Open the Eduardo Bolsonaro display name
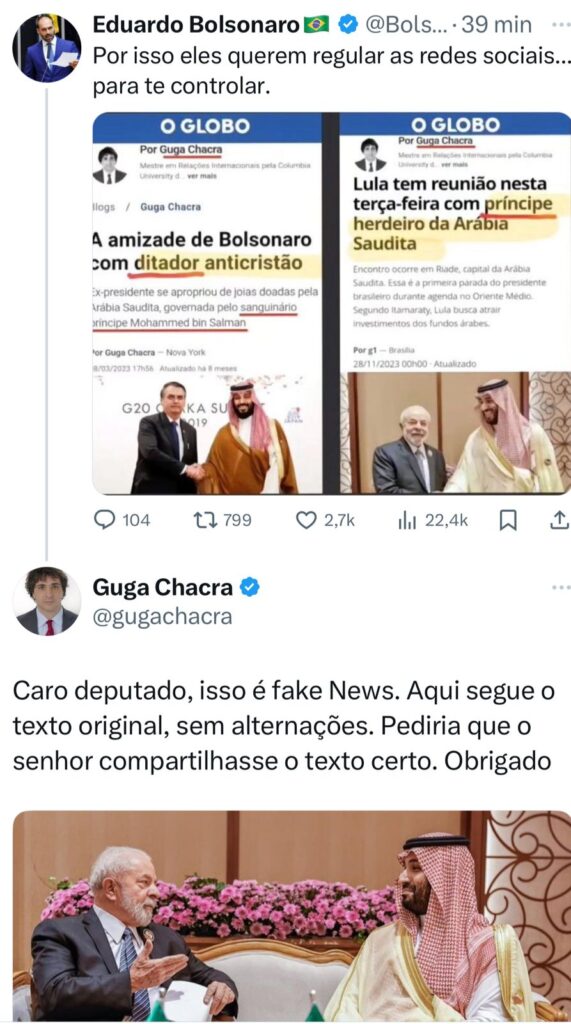 coord(196,25)
